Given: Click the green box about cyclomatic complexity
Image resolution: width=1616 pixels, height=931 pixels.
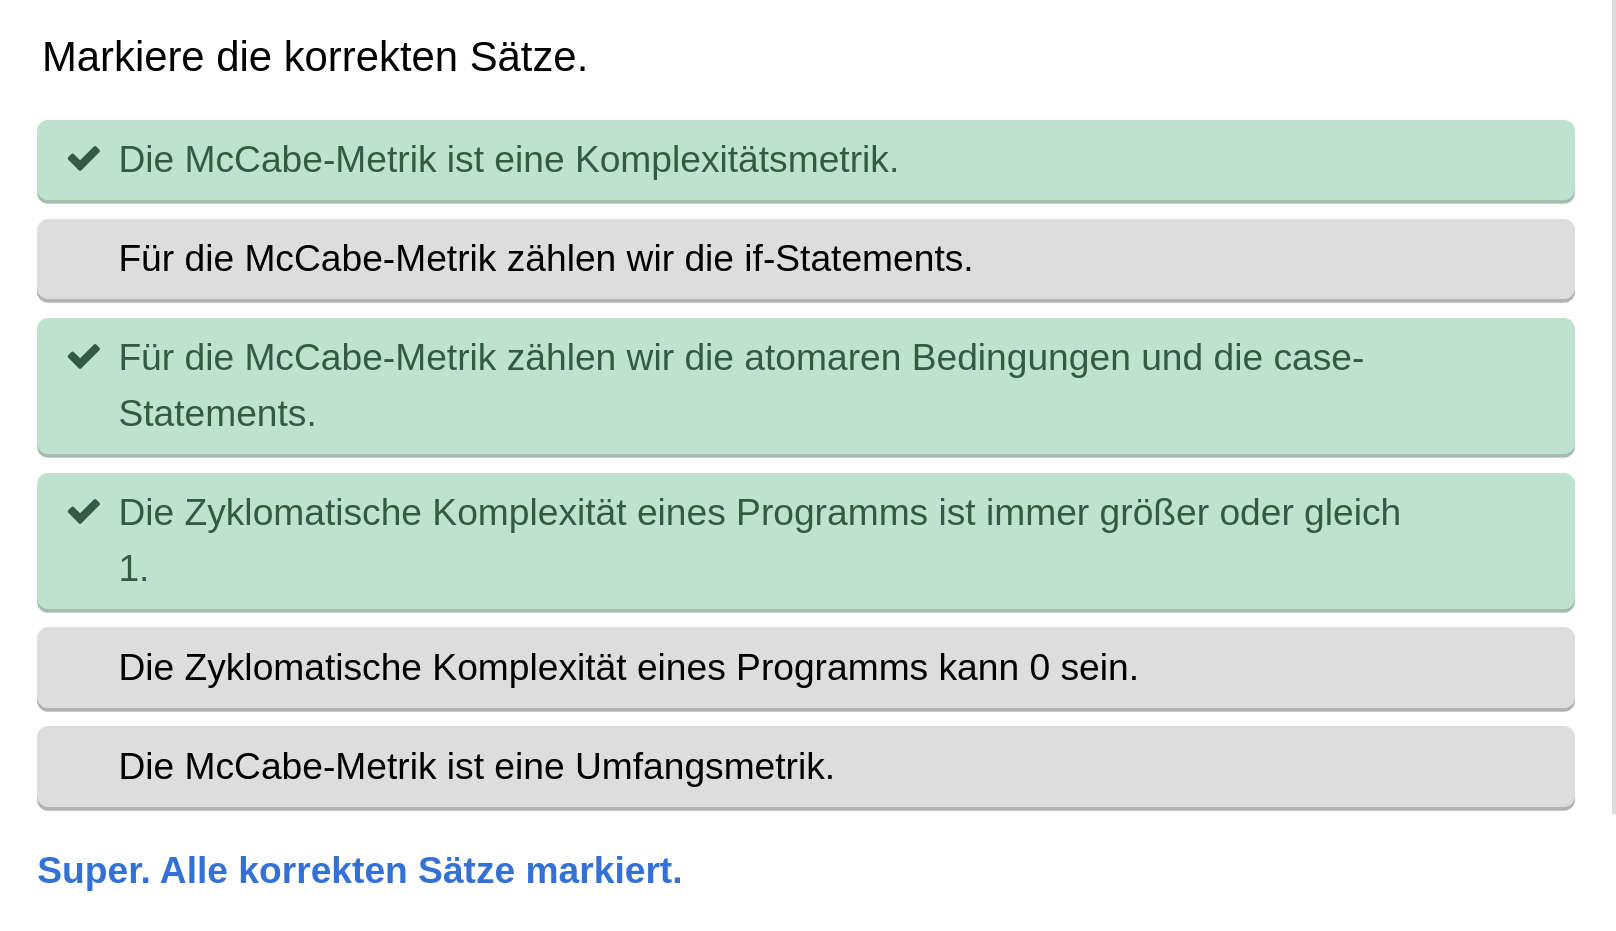Looking at the screenshot, I should click(700, 540).
